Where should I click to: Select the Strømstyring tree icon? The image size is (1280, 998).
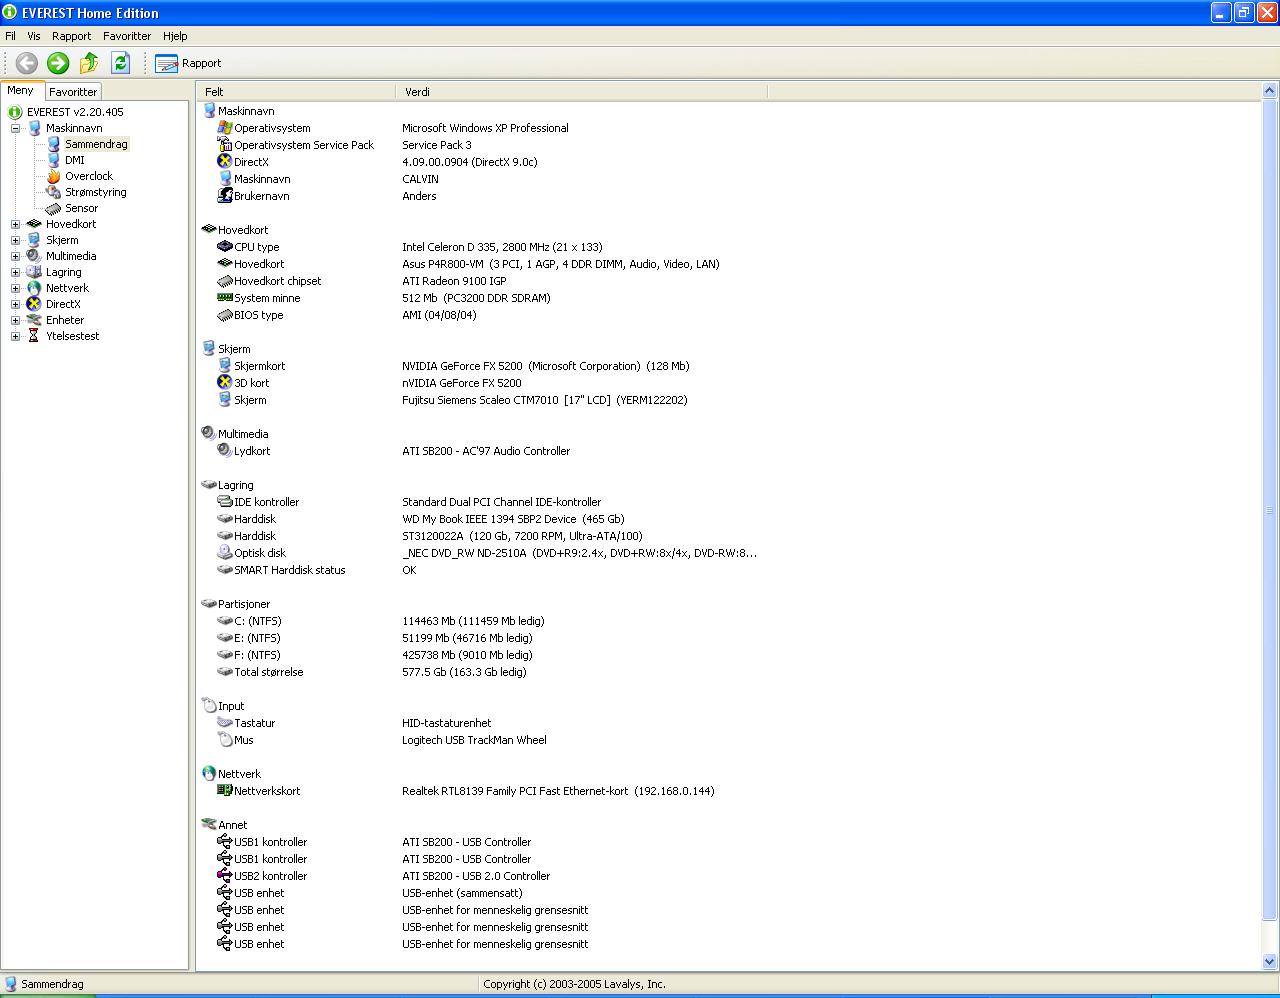pyautogui.click(x=53, y=192)
